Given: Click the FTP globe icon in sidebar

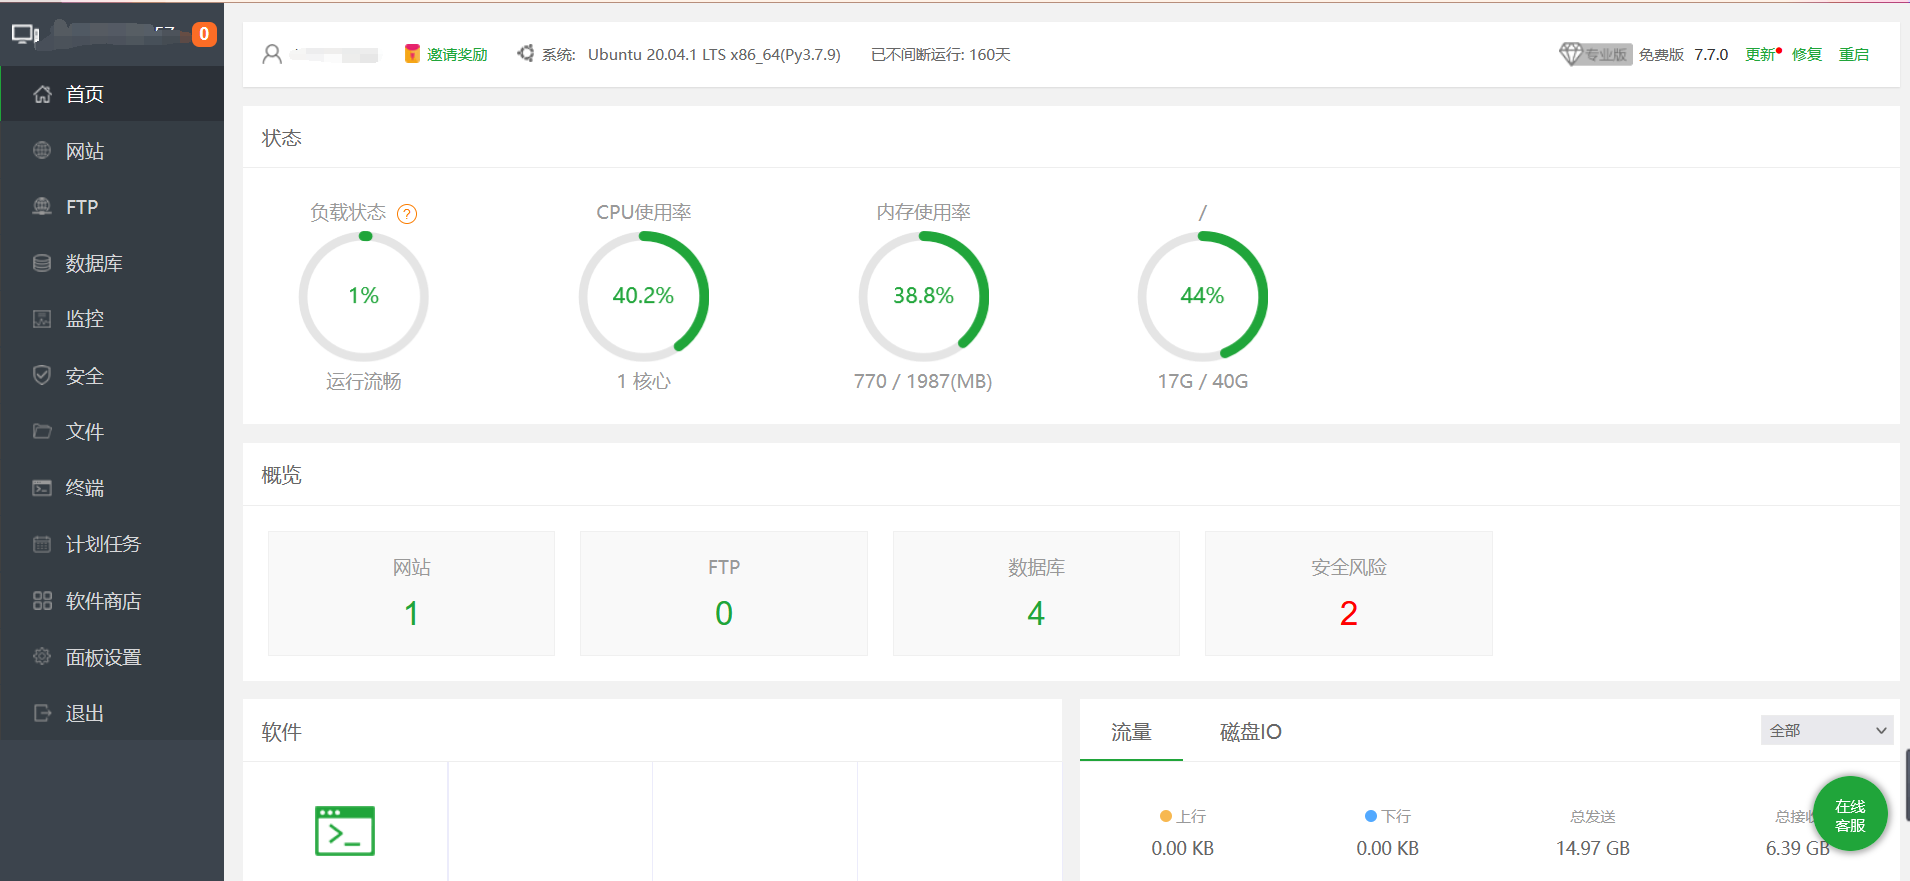Looking at the screenshot, I should [42, 207].
